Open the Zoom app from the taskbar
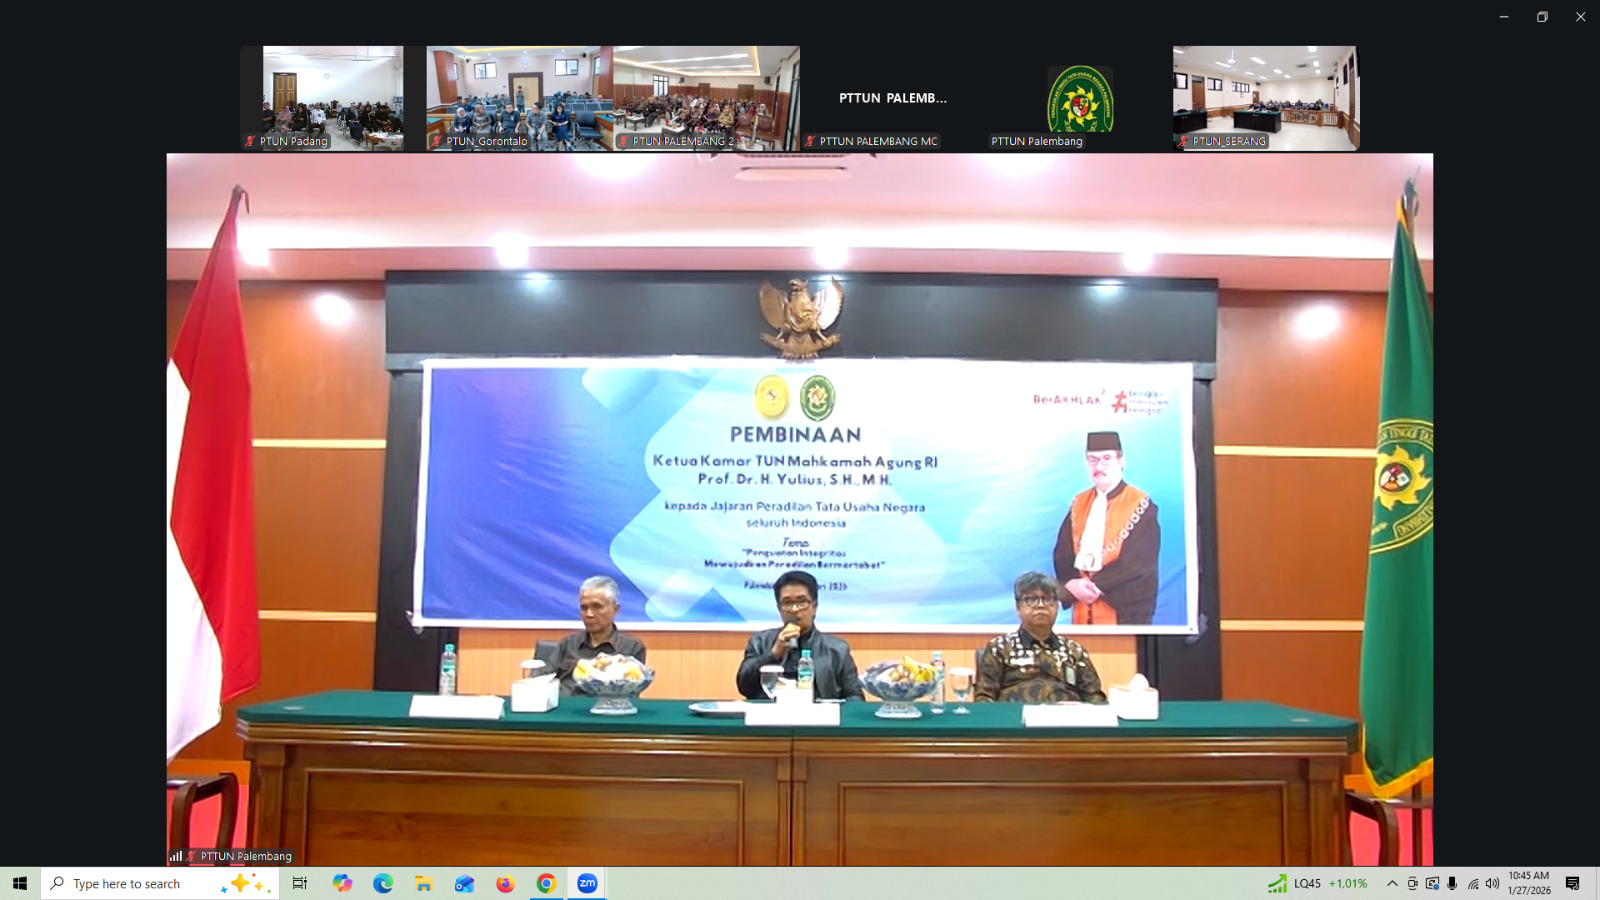Image resolution: width=1600 pixels, height=900 pixels. 588,883
